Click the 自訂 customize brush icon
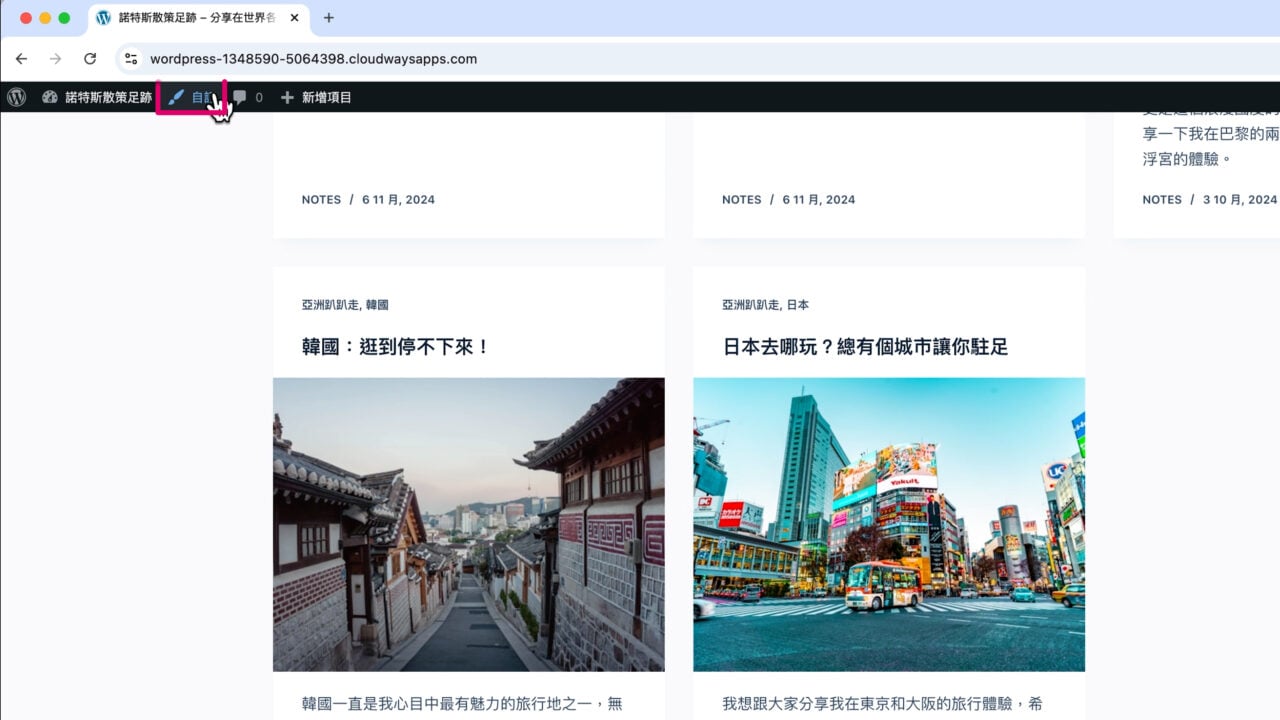This screenshot has height=720, width=1280. coord(176,97)
